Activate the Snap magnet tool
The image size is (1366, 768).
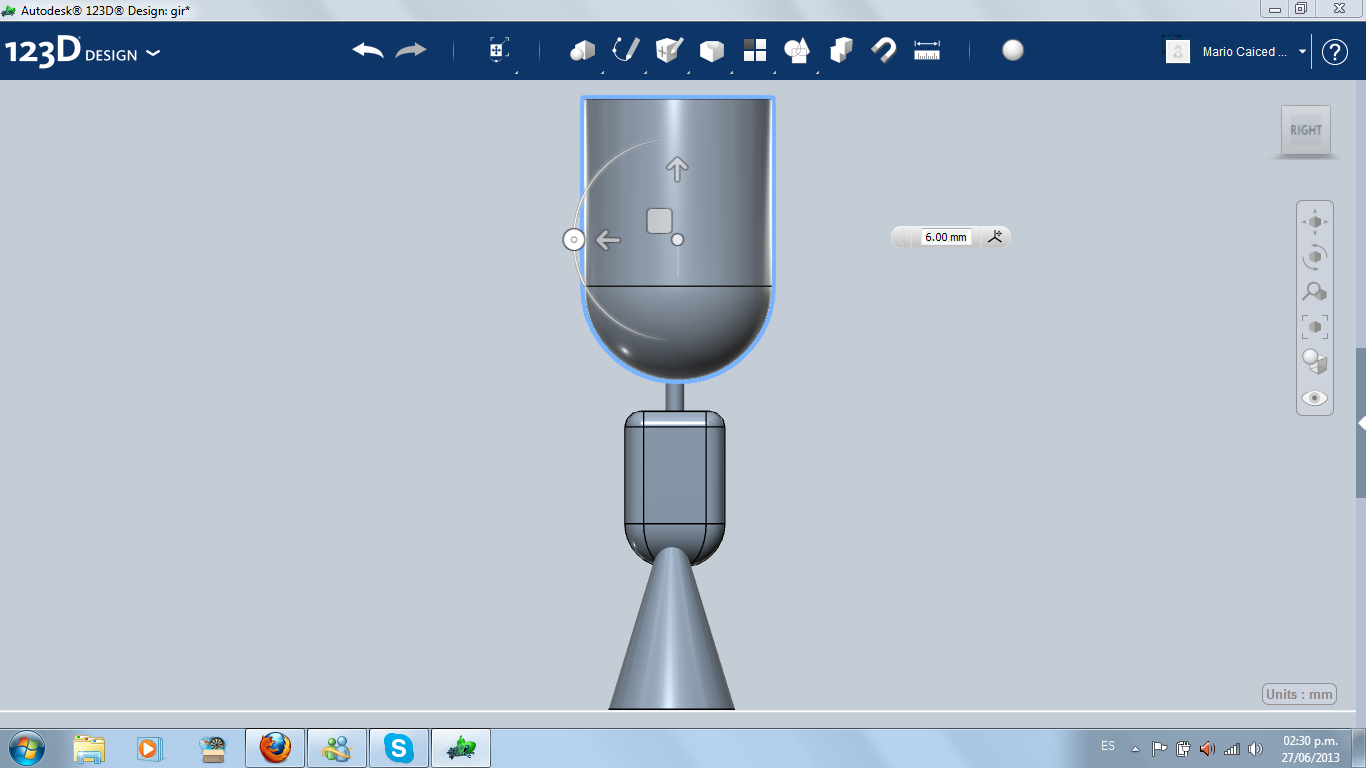[884, 50]
